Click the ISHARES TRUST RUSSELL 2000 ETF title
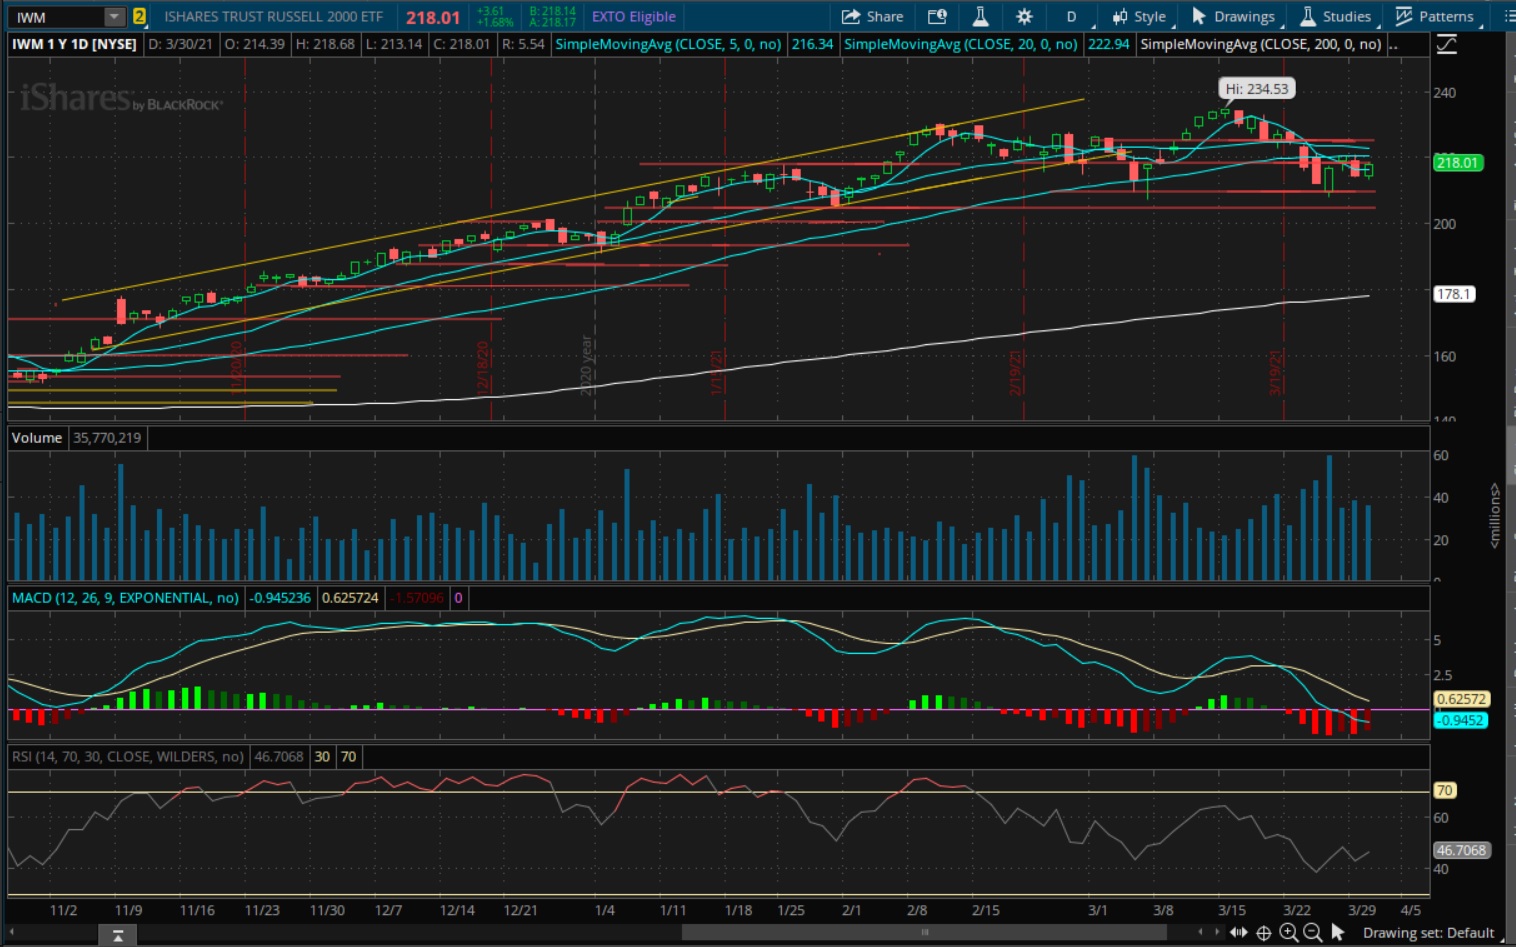 [273, 17]
